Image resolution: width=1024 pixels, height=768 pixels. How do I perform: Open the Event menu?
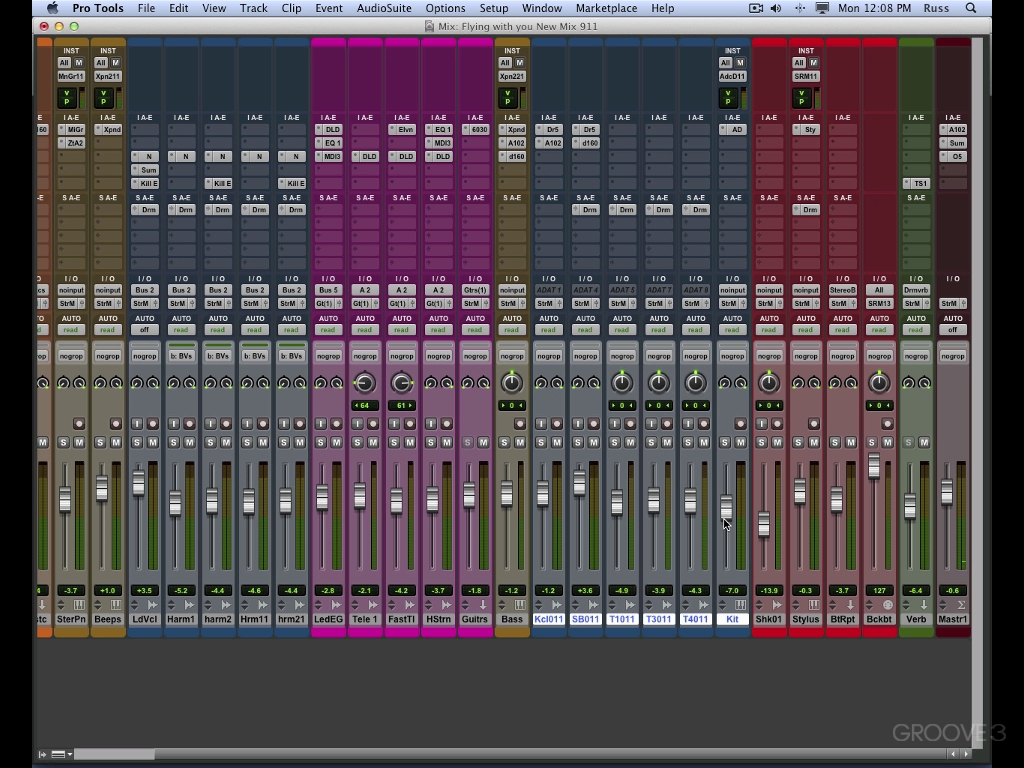[x=328, y=8]
